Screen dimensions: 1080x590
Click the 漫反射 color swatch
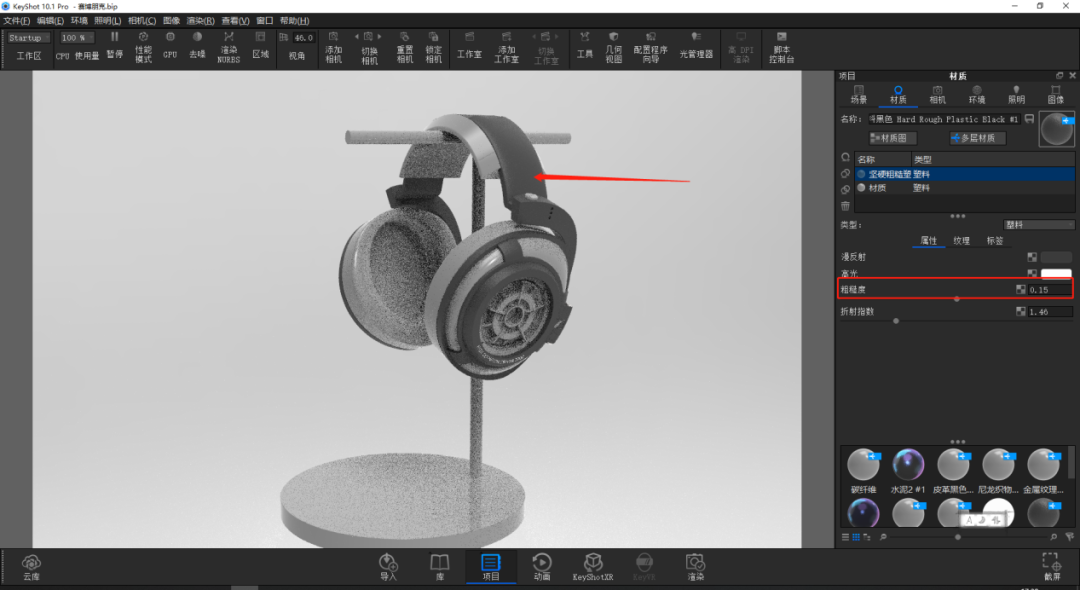[x=1056, y=257]
